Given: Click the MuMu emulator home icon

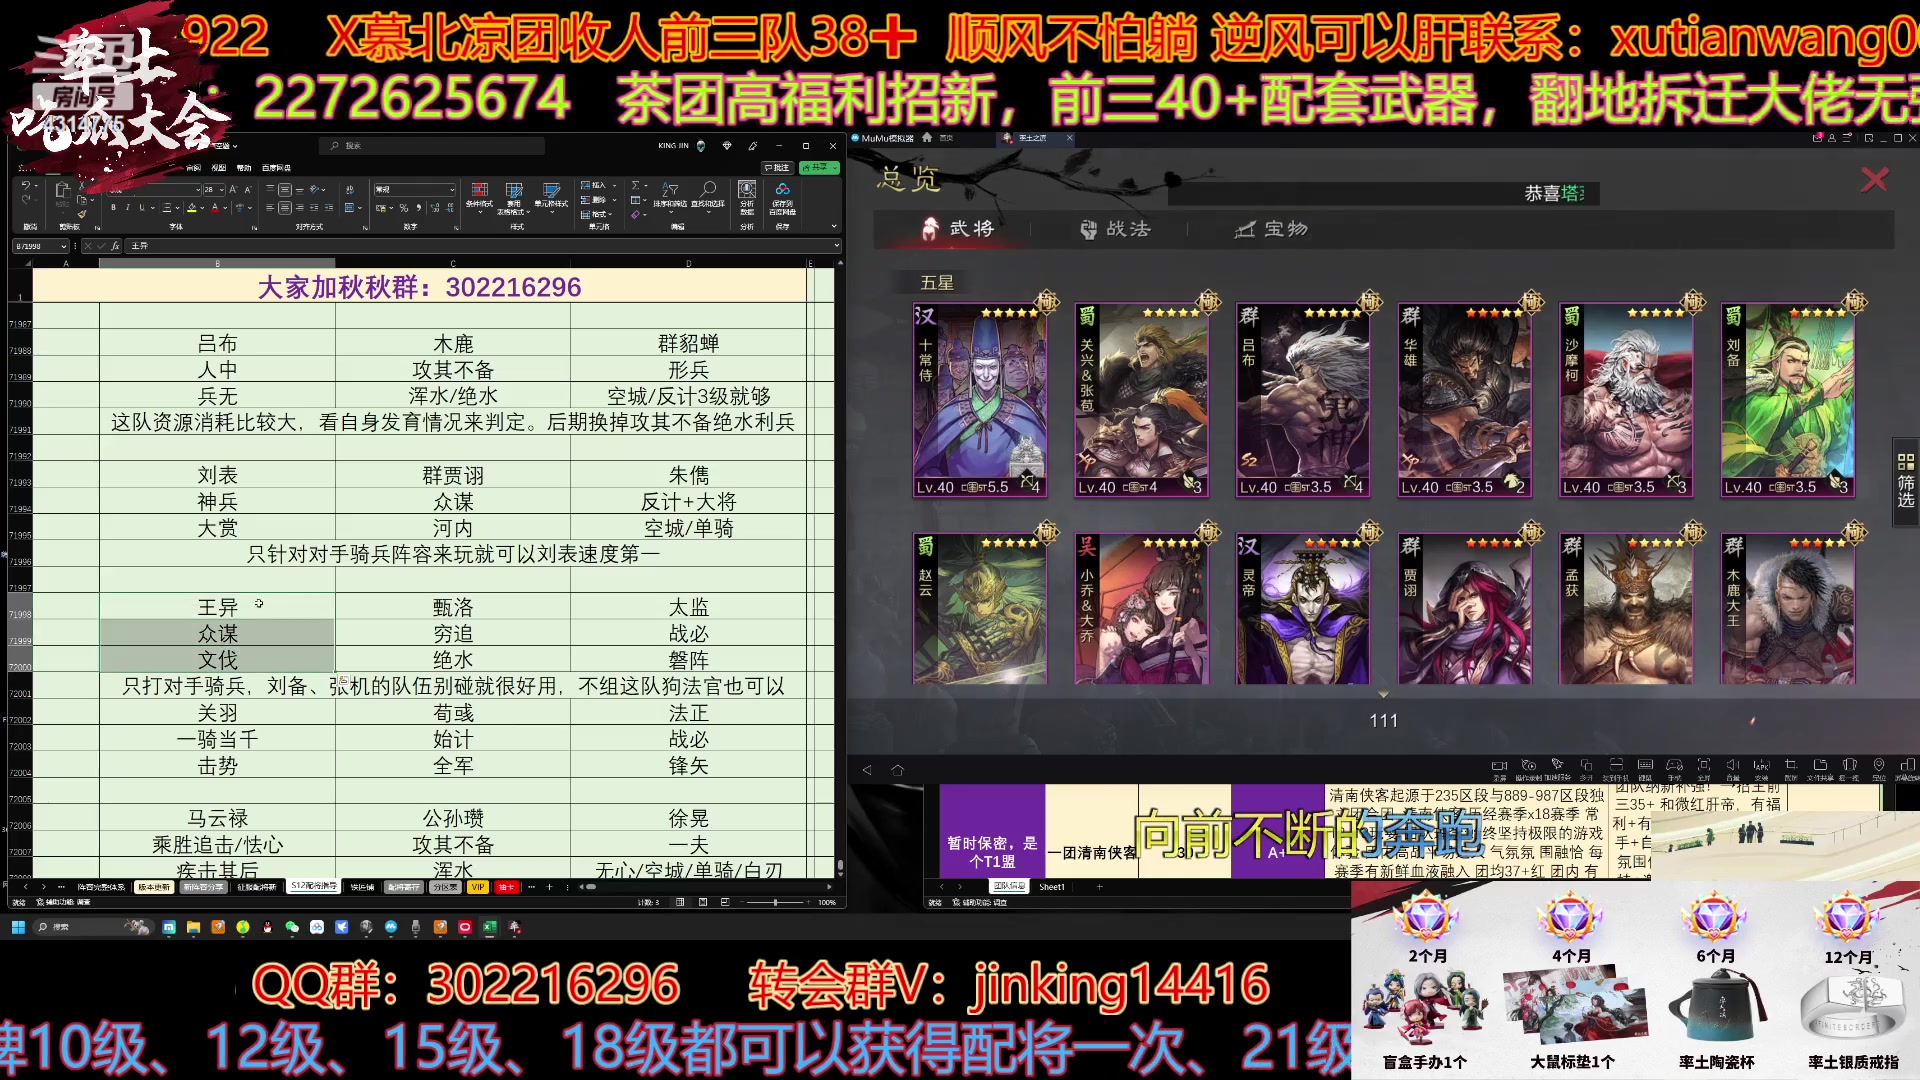Looking at the screenshot, I should coord(897,770).
